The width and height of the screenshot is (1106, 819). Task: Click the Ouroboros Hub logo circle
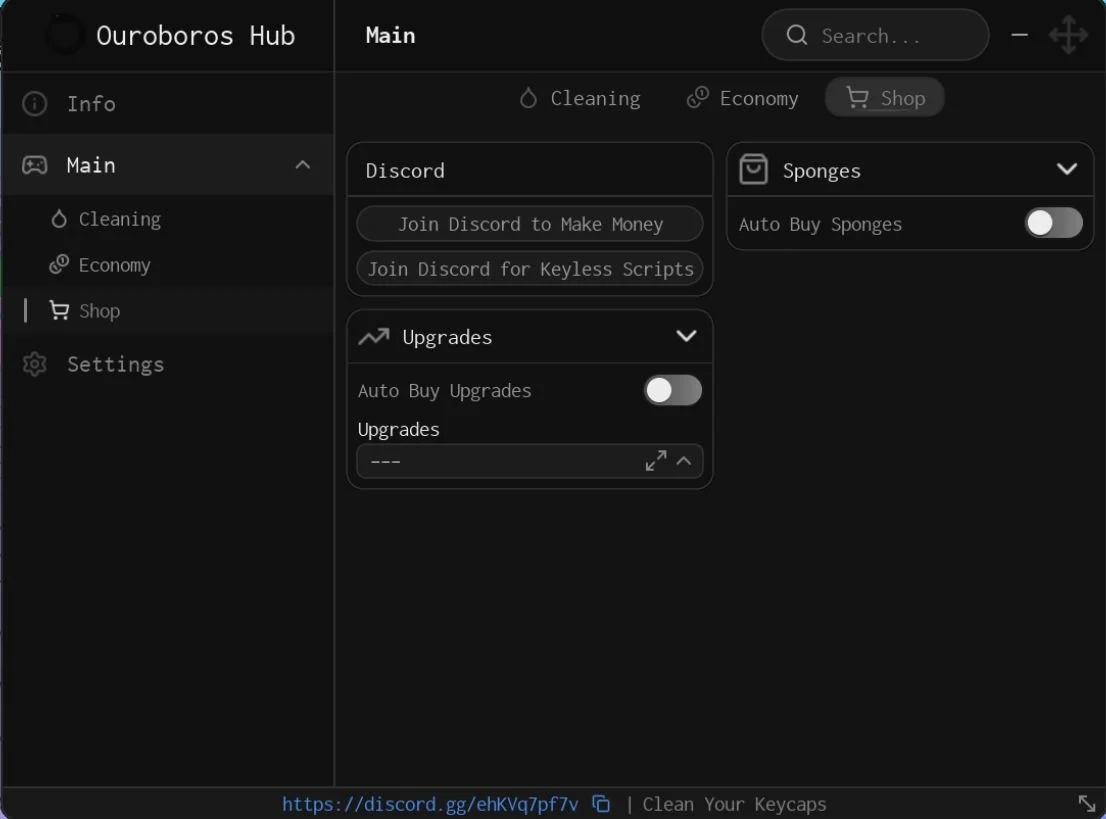[65, 35]
